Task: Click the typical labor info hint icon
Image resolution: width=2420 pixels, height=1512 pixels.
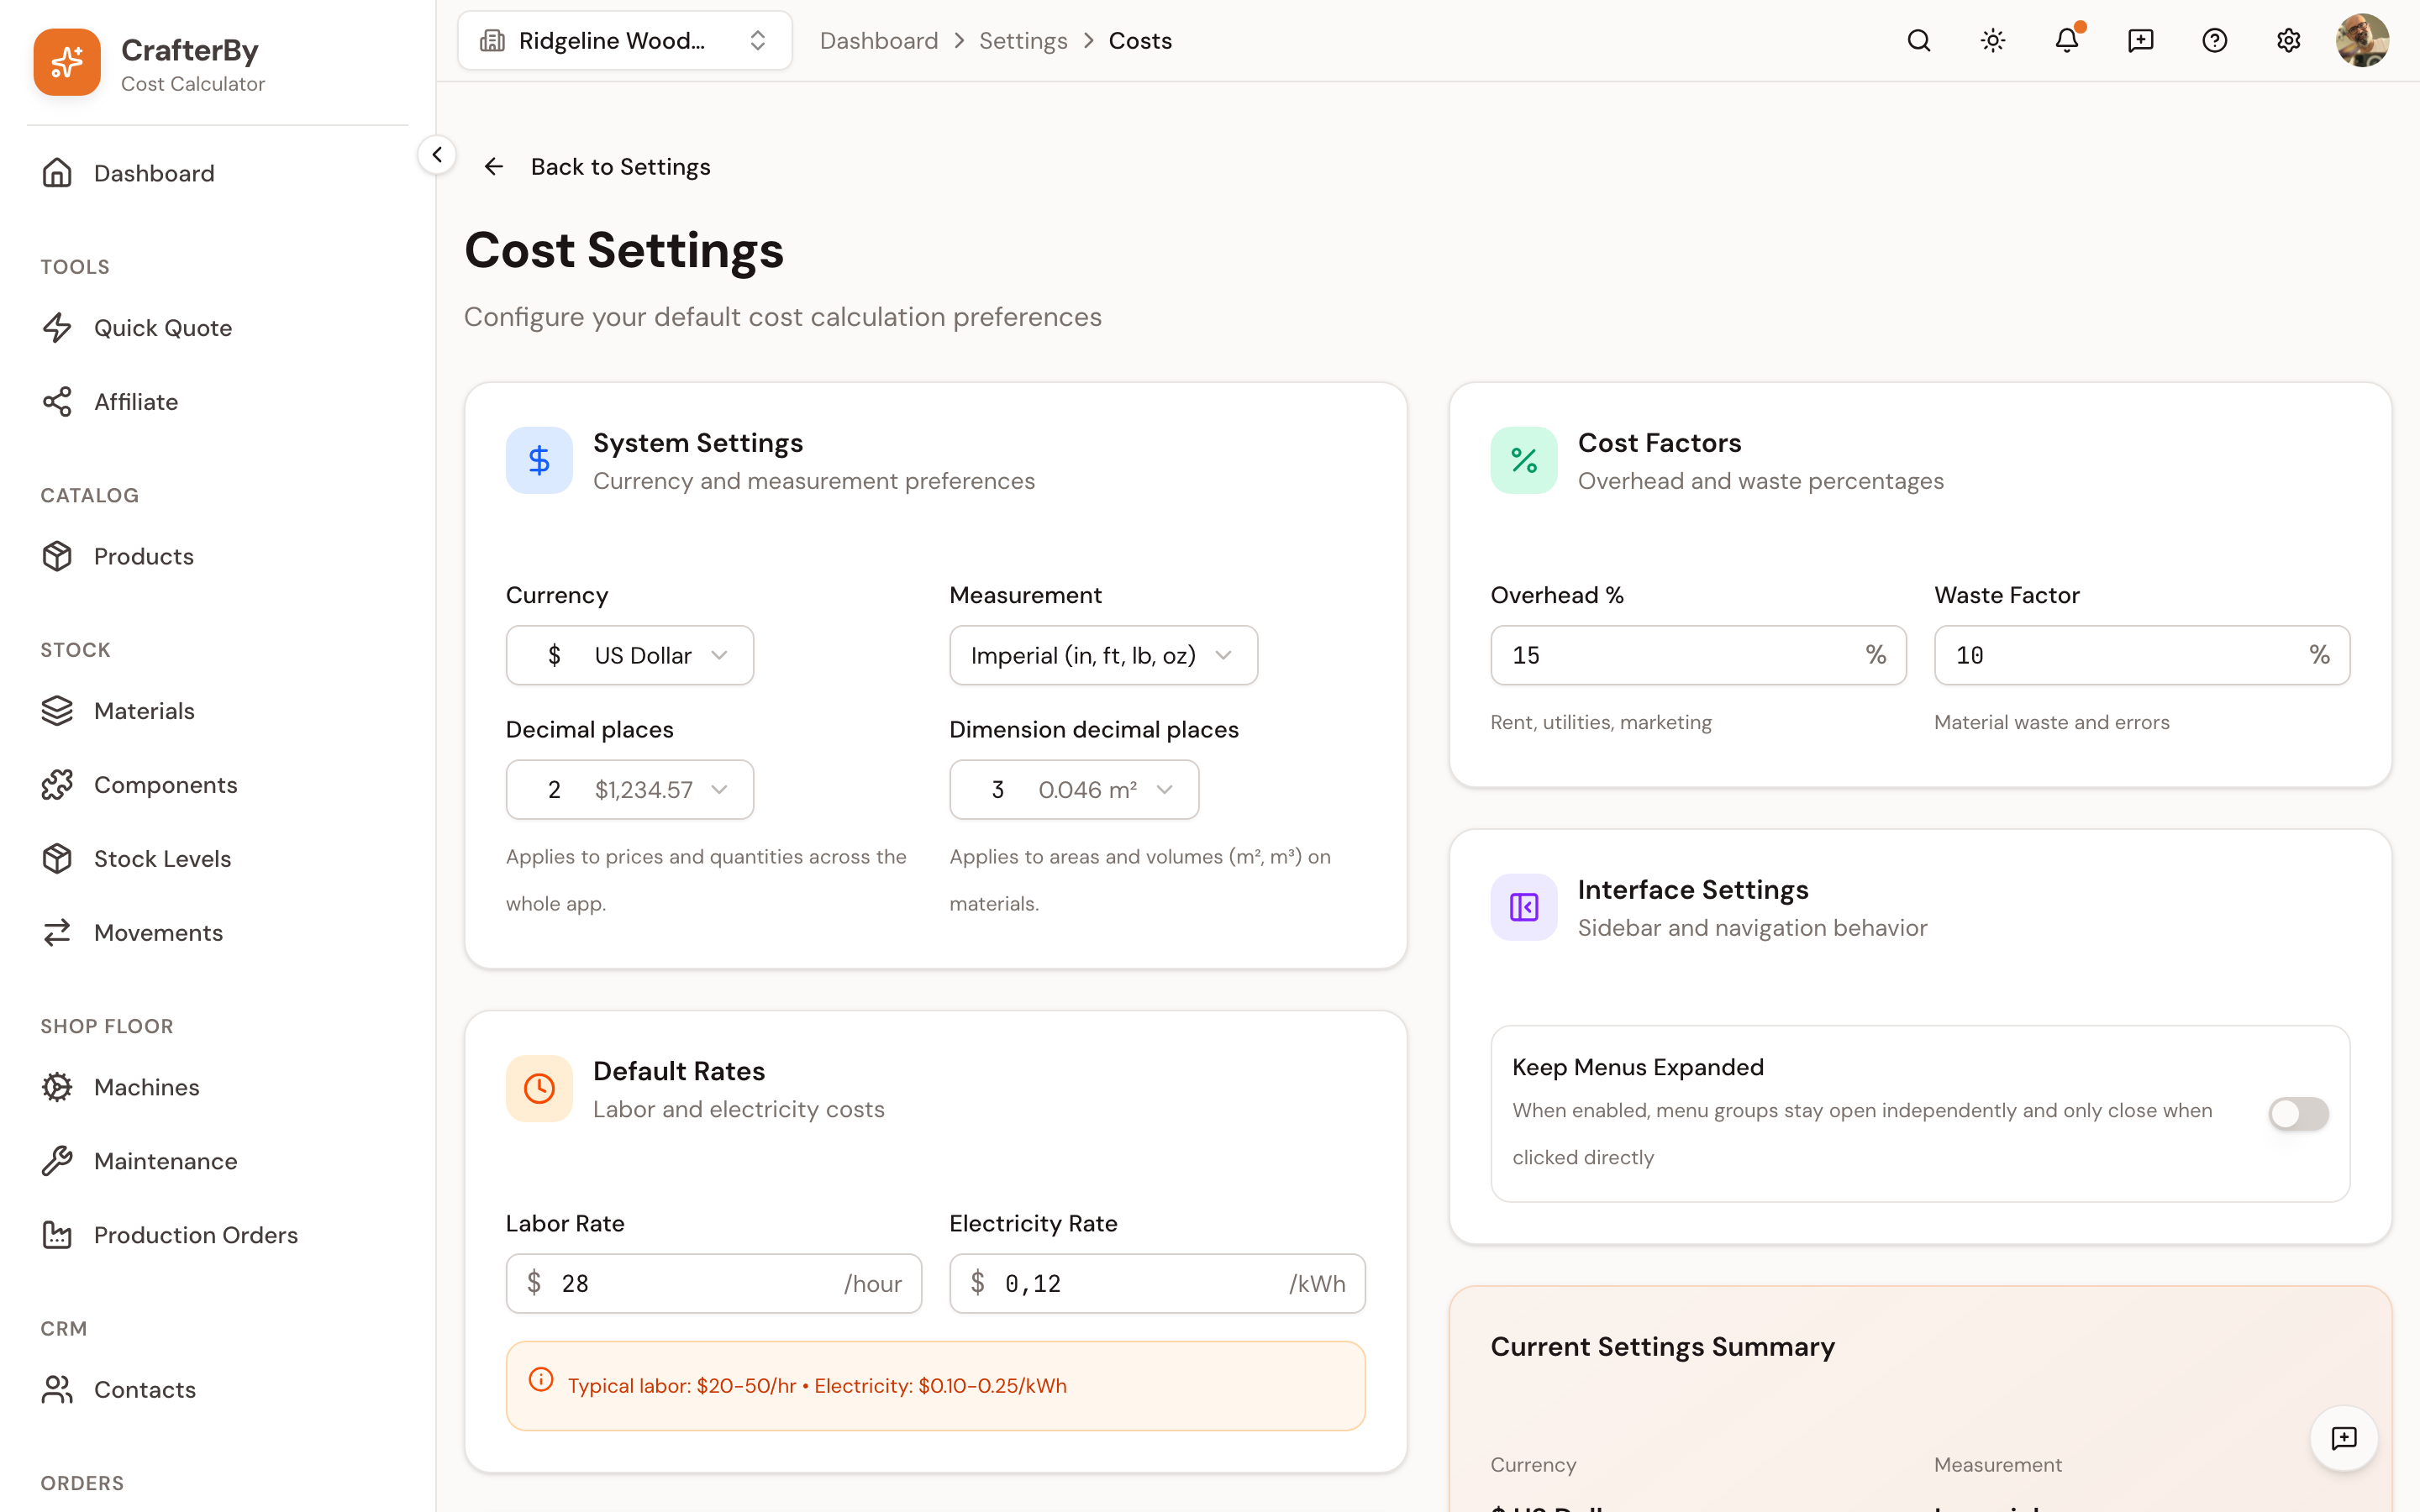Action: (x=541, y=1380)
